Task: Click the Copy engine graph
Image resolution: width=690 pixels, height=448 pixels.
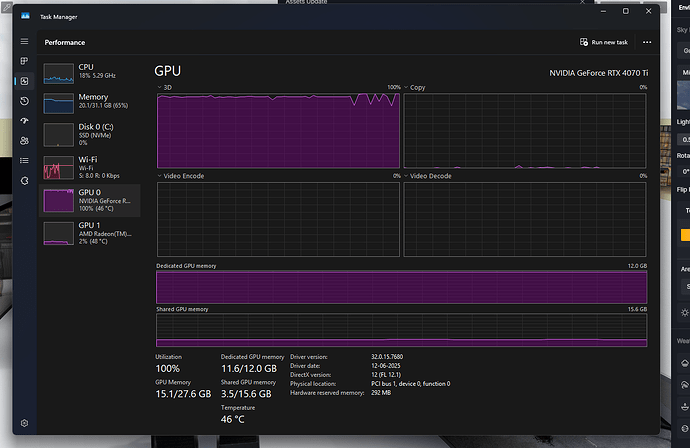Action: [x=525, y=130]
